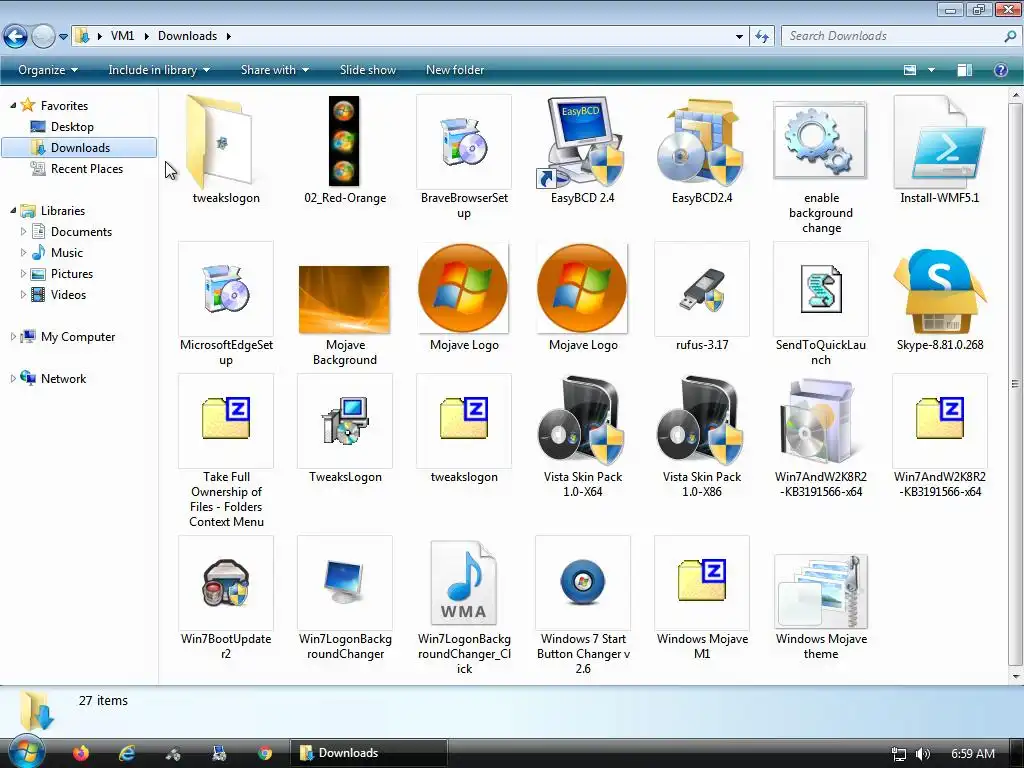Select the Vista Skin Pack 1.0-X86 installer

[x=700, y=420]
